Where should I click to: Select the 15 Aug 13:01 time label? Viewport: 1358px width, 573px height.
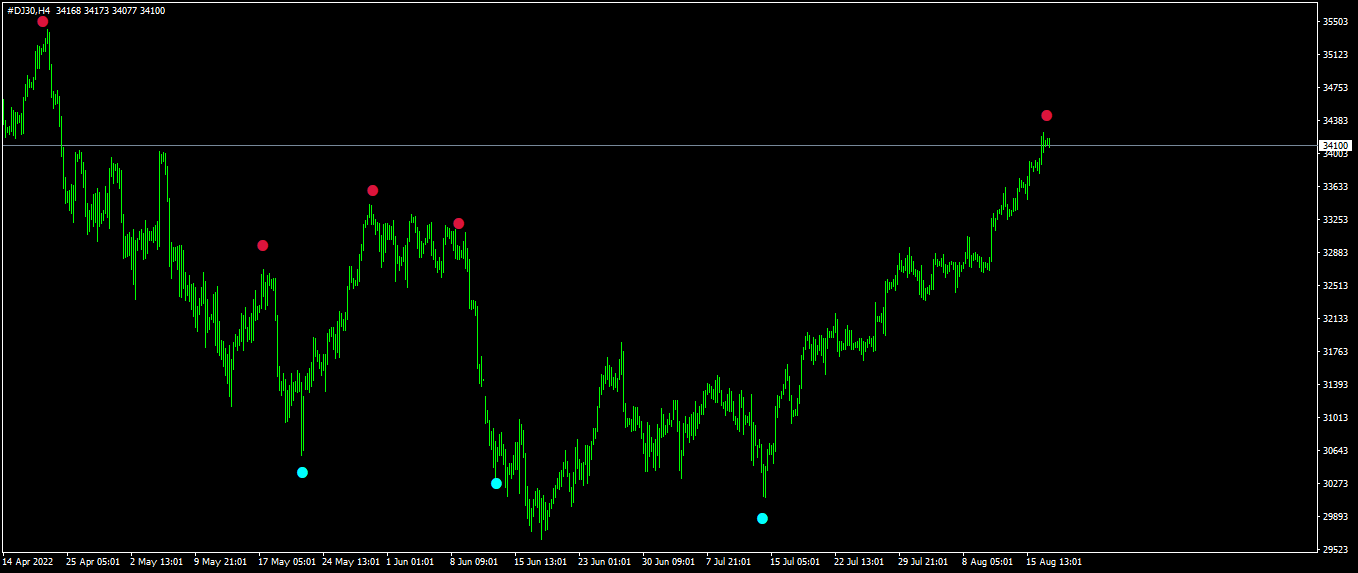pos(1054,561)
